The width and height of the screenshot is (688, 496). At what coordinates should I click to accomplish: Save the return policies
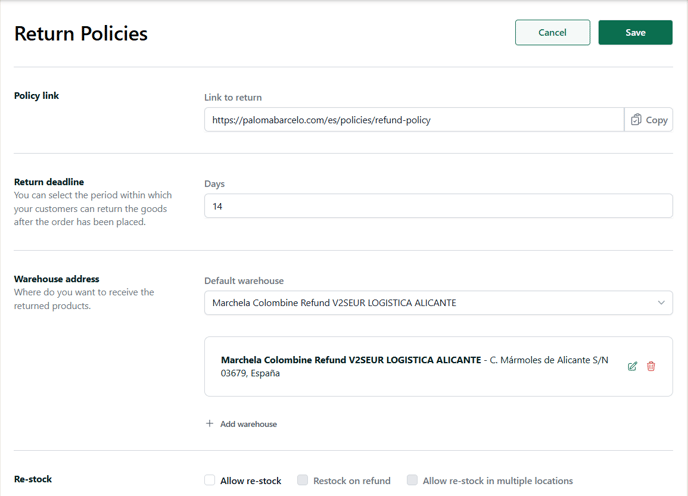(x=635, y=32)
